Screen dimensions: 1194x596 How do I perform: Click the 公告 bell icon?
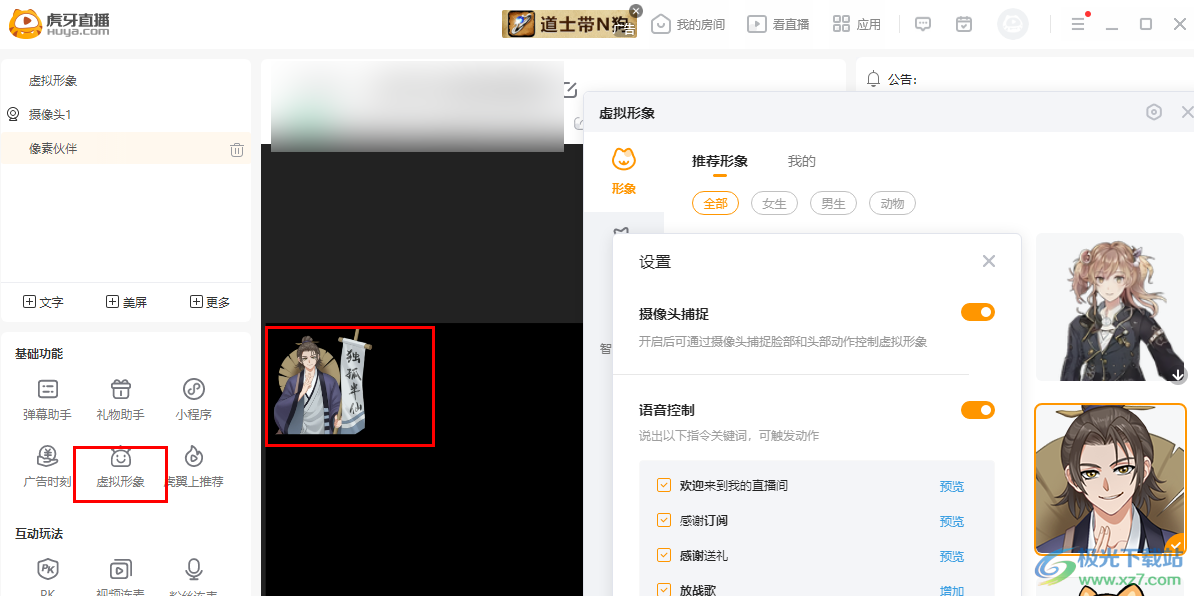click(873, 79)
